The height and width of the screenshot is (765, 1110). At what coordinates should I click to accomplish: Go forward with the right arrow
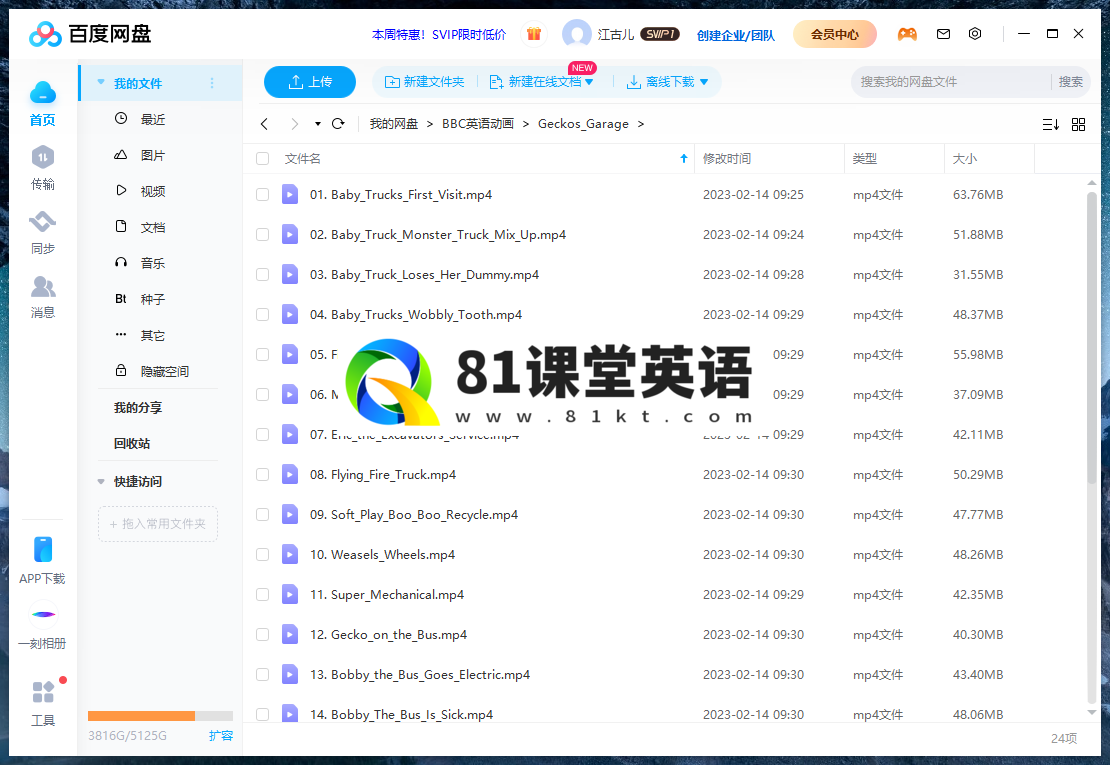(294, 124)
